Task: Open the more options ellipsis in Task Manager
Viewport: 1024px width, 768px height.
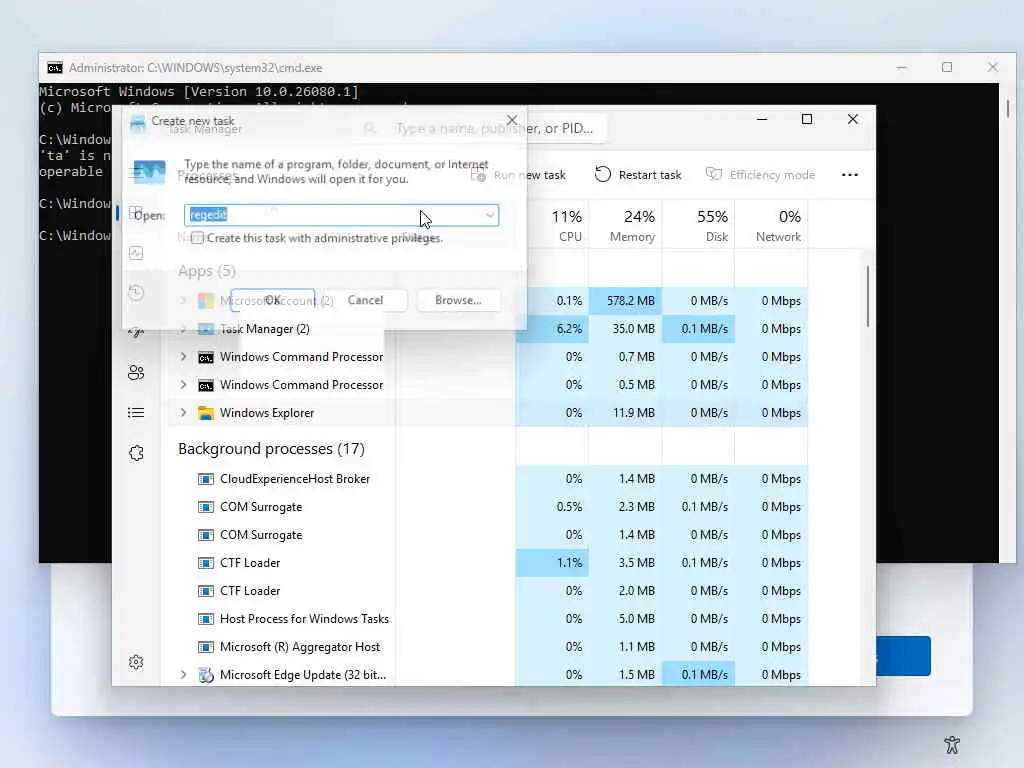Action: tap(850, 174)
